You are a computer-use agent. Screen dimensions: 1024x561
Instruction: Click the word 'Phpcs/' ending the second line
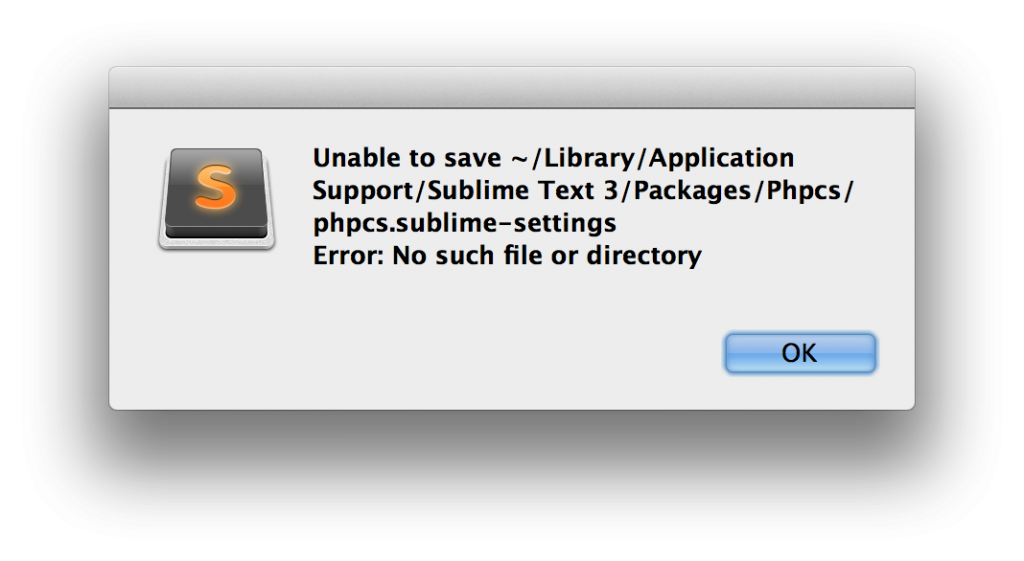pyautogui.click(x=810, y=191)
